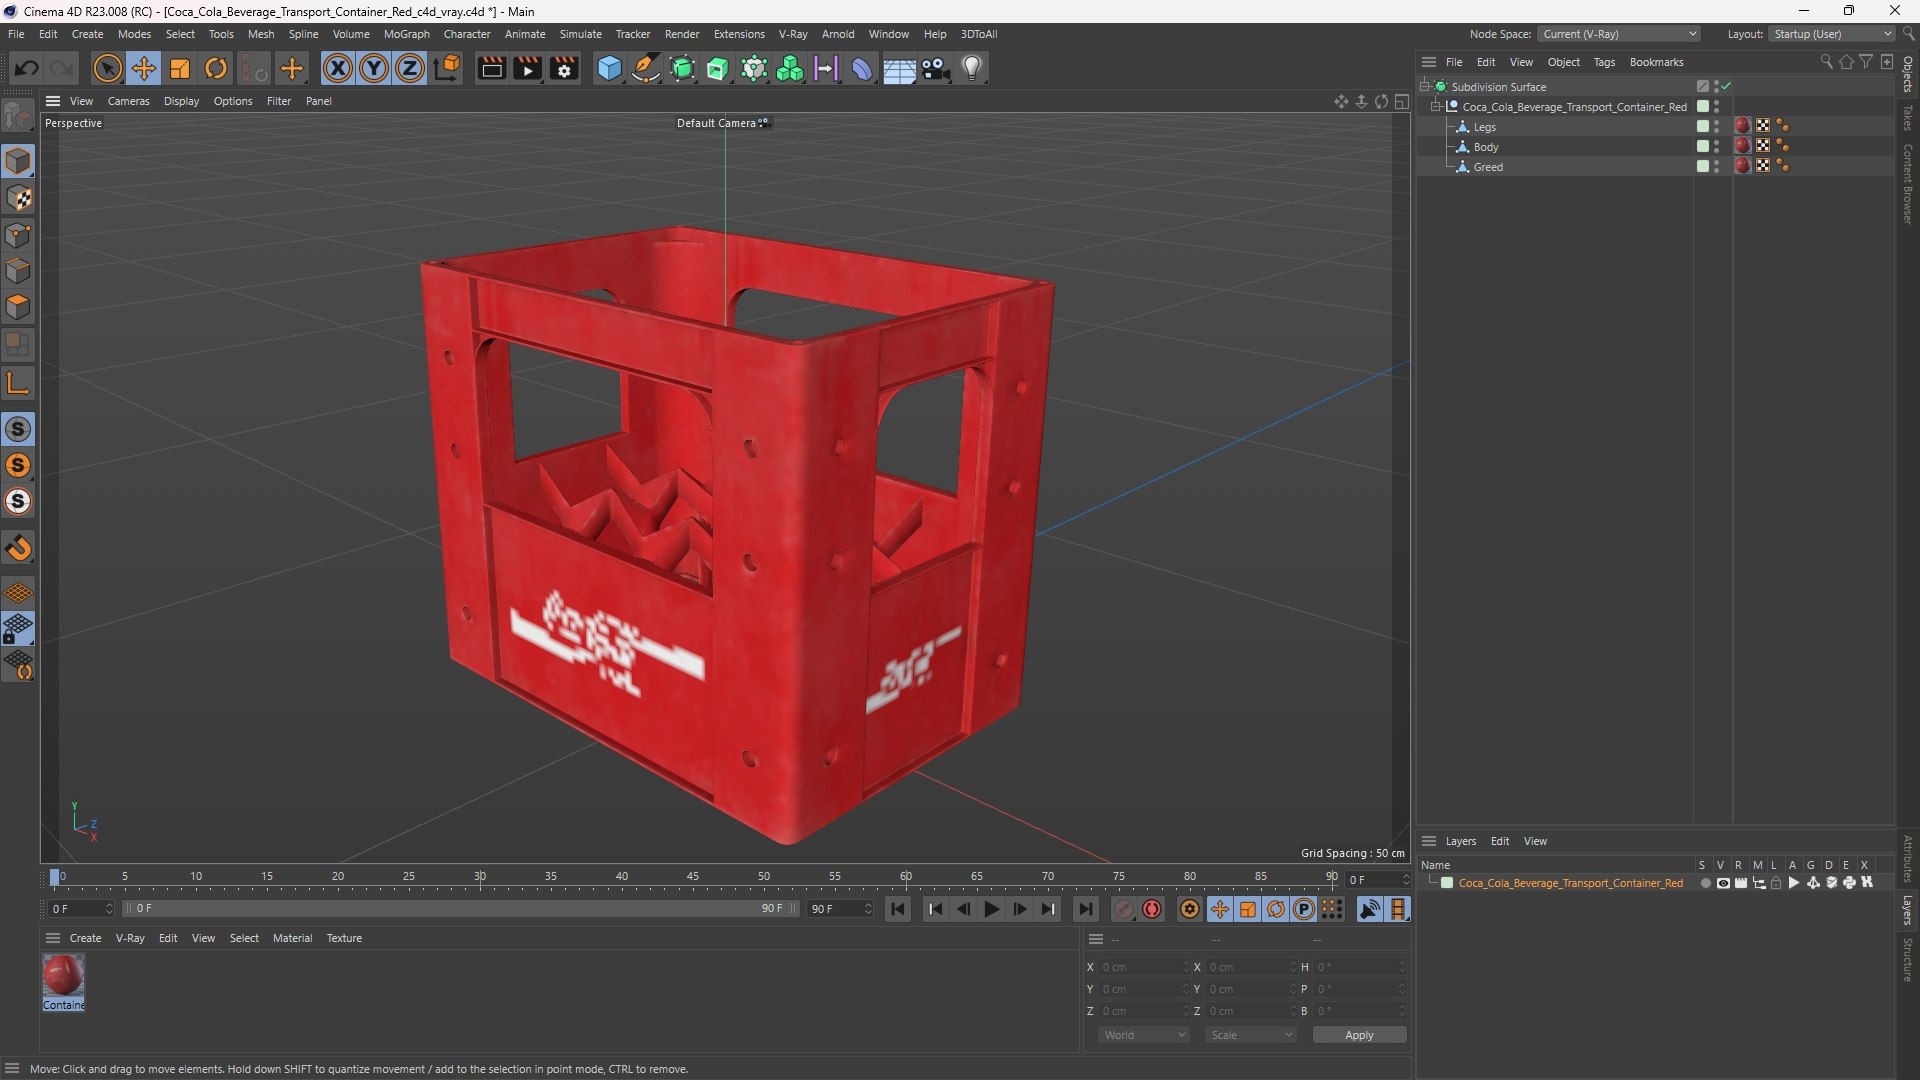
Task: Add a Subdivision Surface generator
Action: [682, 68]
